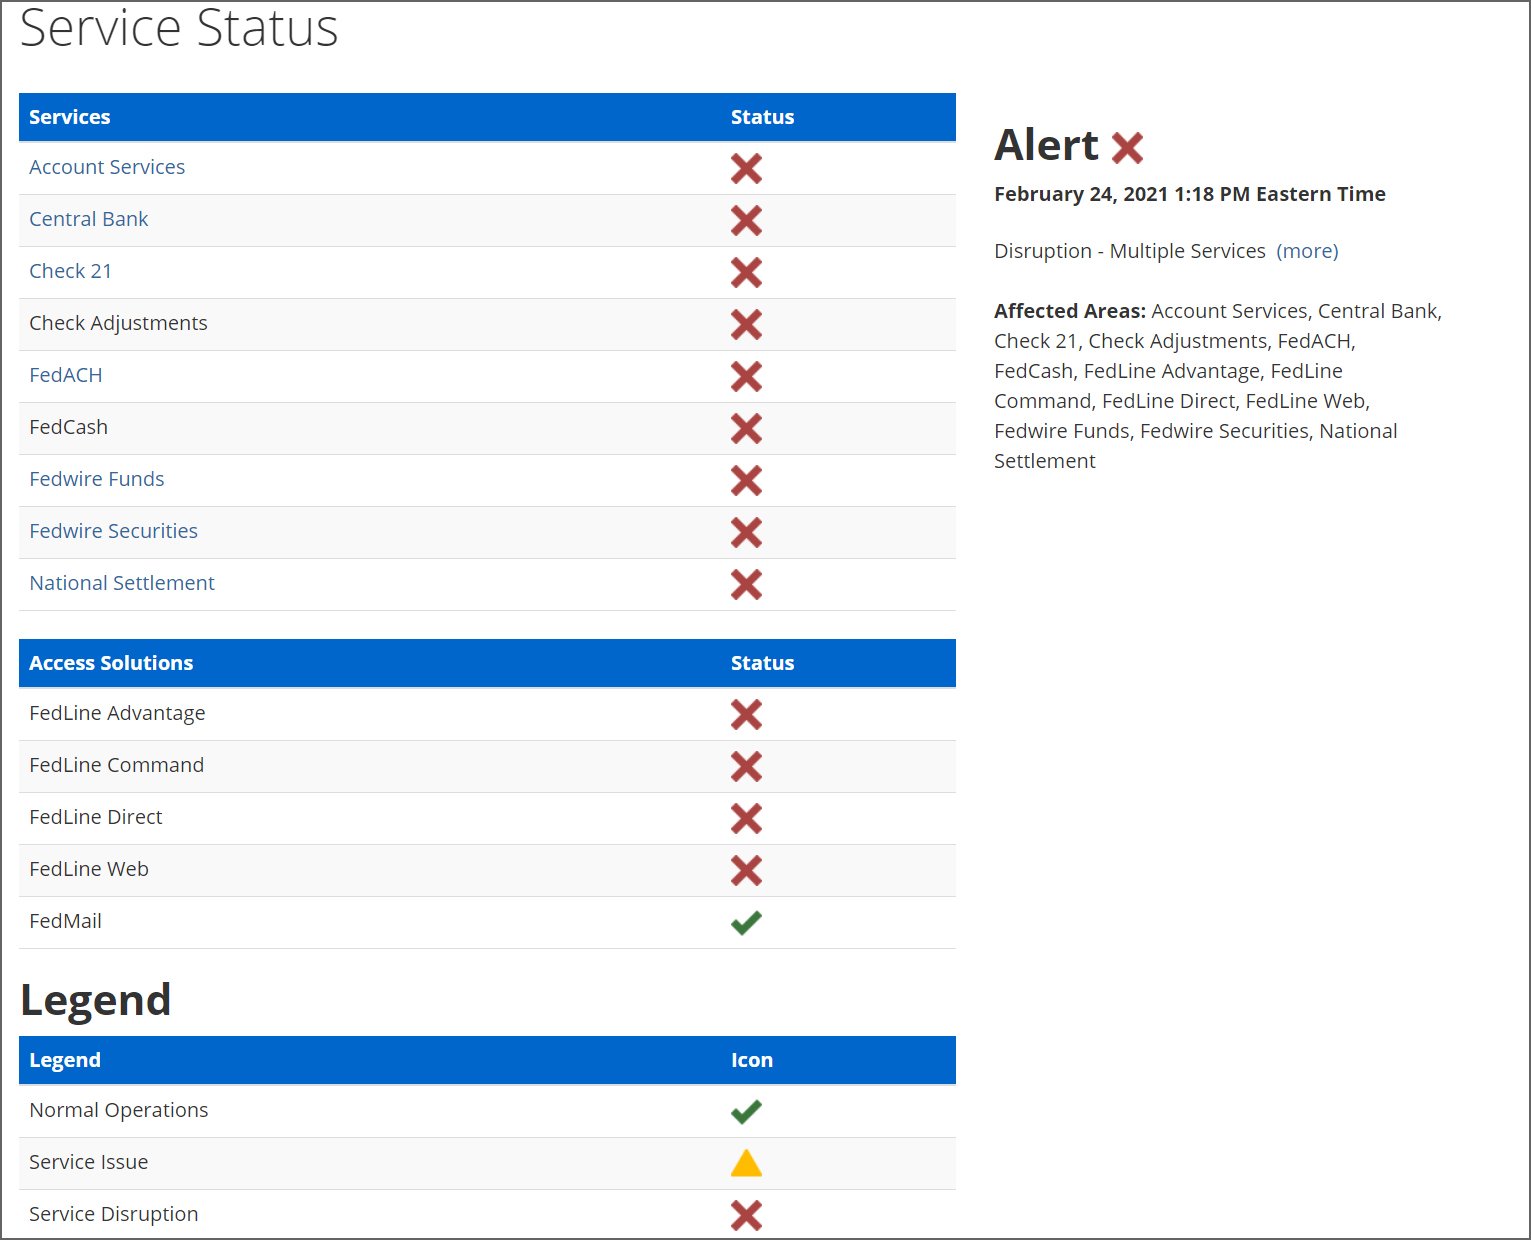Screen dimensions: 1531x1240
Task: Click the Services column header
Action: [69, 117]
